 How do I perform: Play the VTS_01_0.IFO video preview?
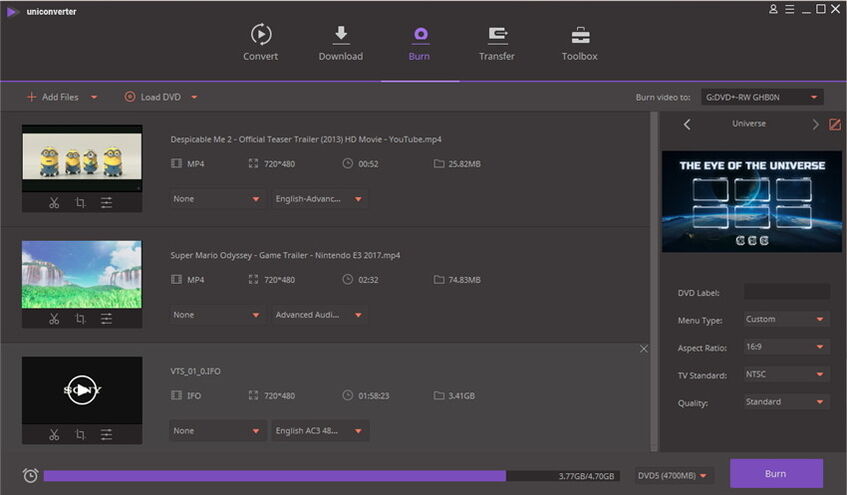82,390
